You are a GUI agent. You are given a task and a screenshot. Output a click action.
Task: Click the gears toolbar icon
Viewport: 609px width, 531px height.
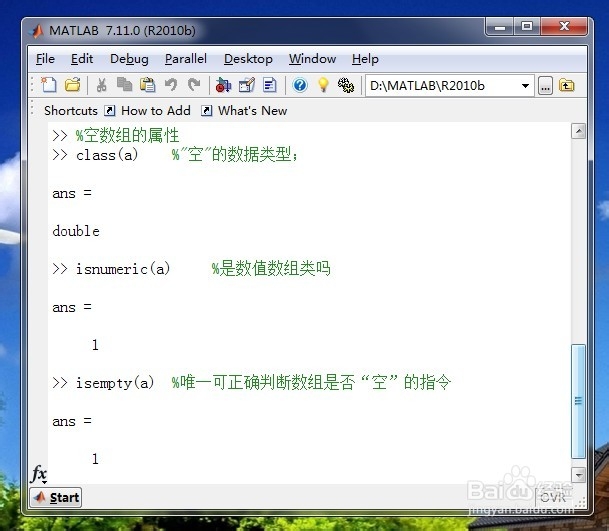pos(346,85)
